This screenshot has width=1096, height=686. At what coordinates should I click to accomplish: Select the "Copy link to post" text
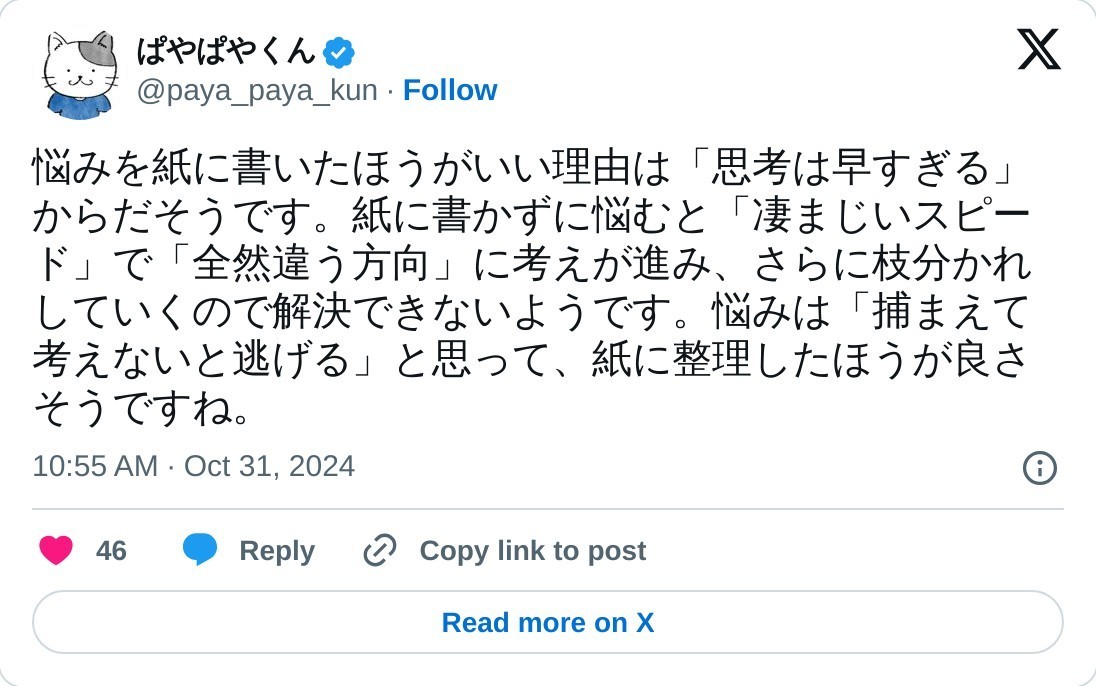[532, 551]
